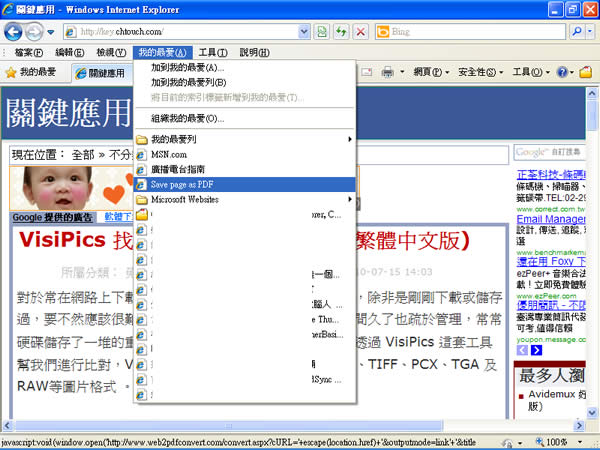The image size is (600, 450).
Task: Open the 說明(H) menu
Action: point(254,52)
